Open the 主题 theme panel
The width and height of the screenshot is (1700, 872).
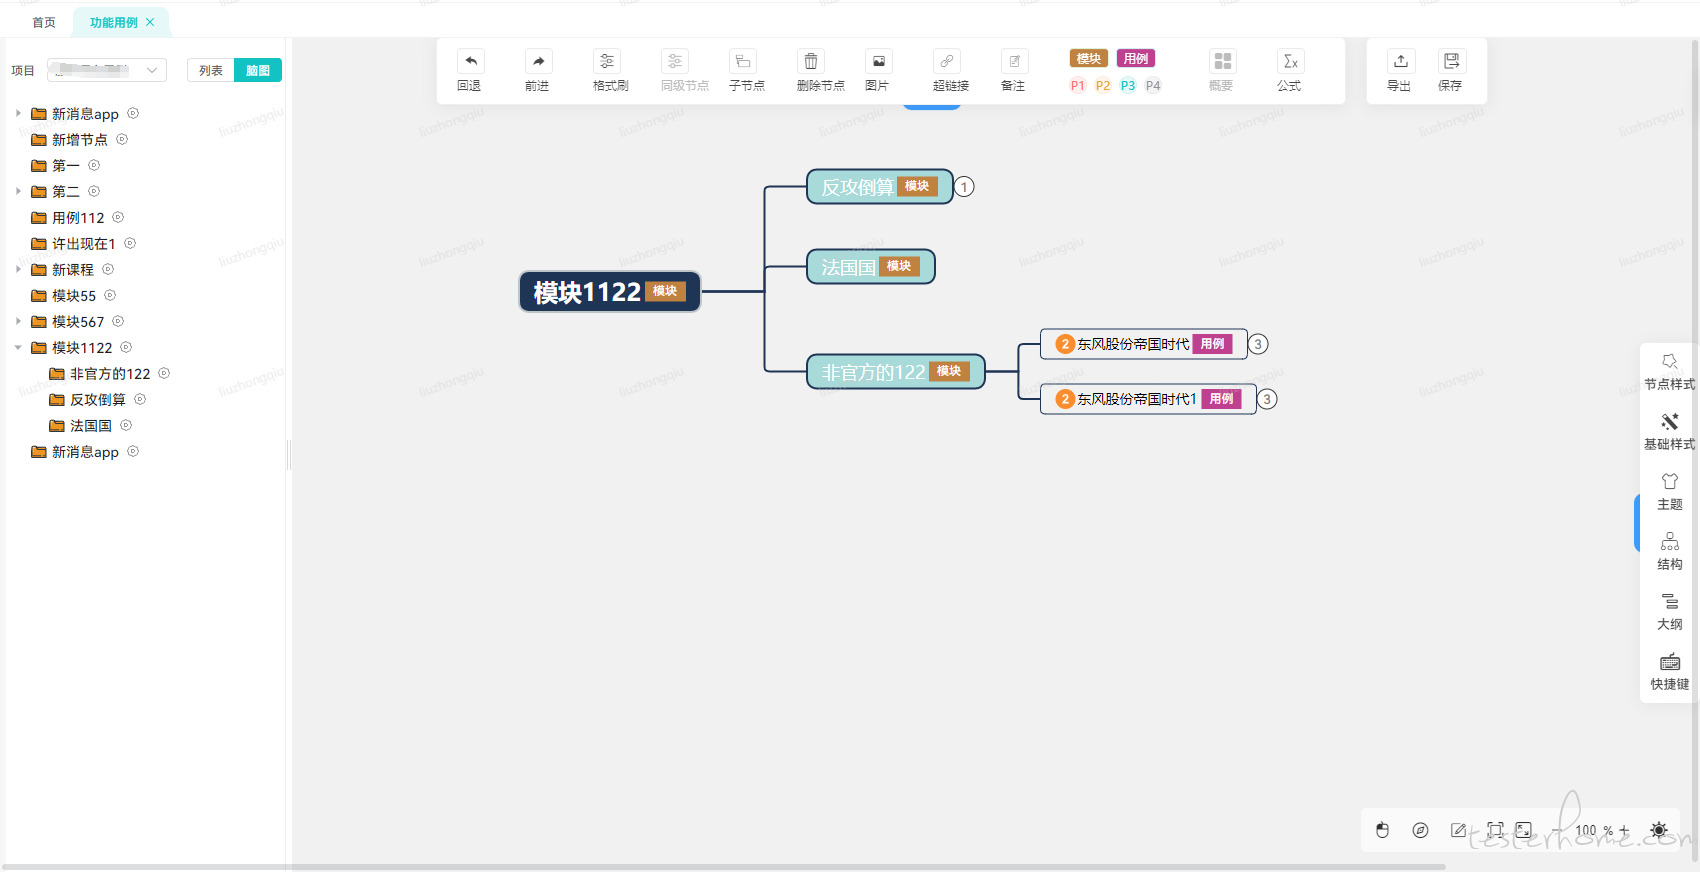[1670, 491]
